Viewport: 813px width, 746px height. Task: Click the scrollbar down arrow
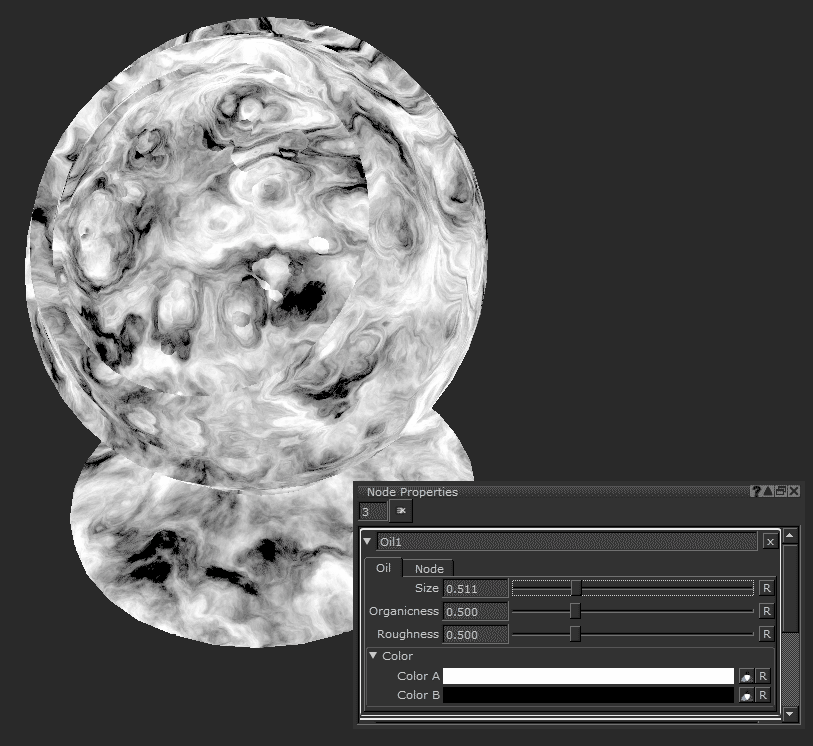point(790,714)
